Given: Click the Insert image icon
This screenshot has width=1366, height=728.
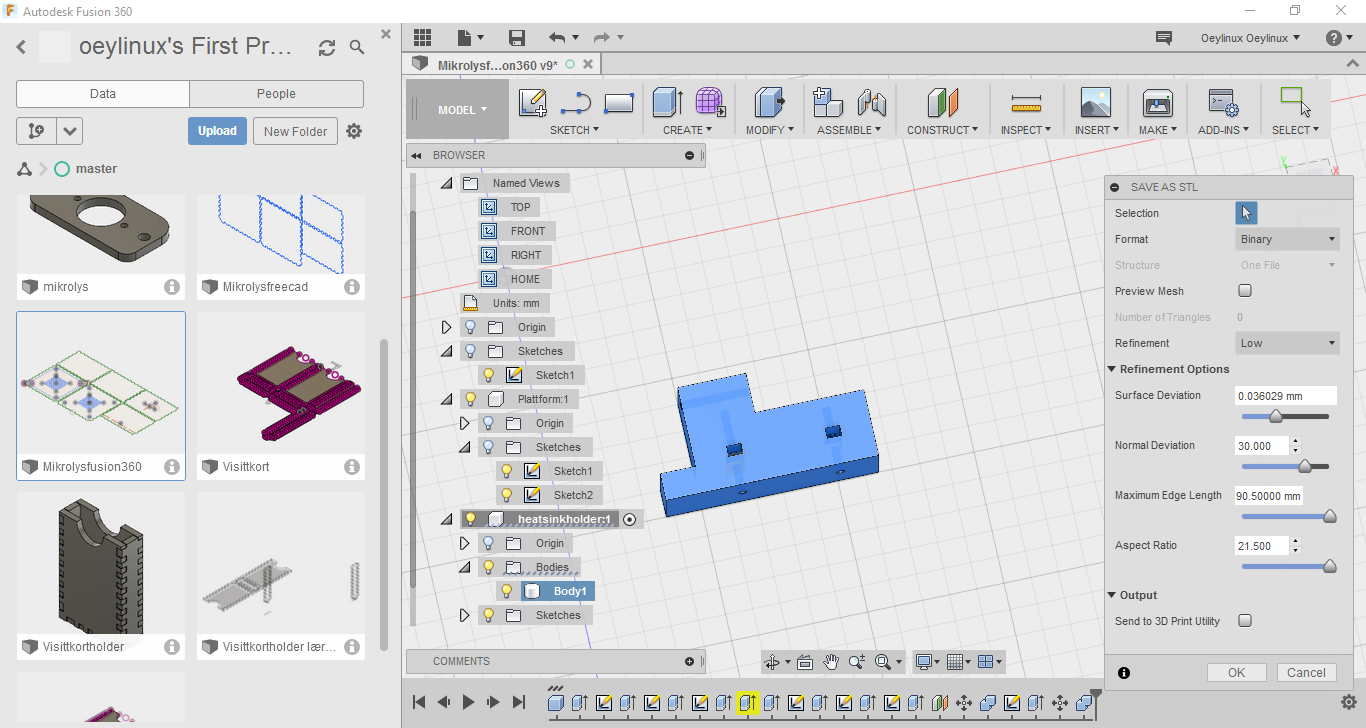Looking at the screenshot, I should [x=1096, y=102].
